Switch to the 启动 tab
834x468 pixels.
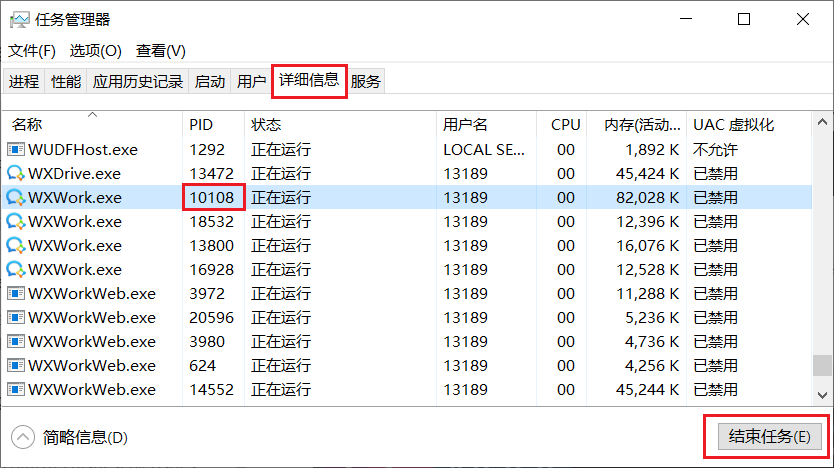click(x=210, y=81)
